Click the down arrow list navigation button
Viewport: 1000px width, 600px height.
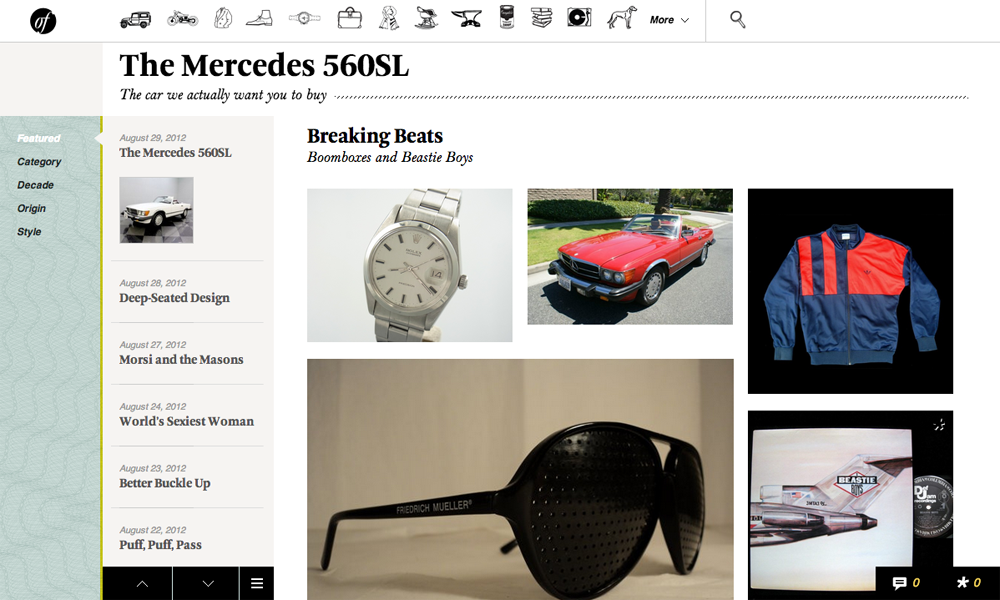point(208,583)
